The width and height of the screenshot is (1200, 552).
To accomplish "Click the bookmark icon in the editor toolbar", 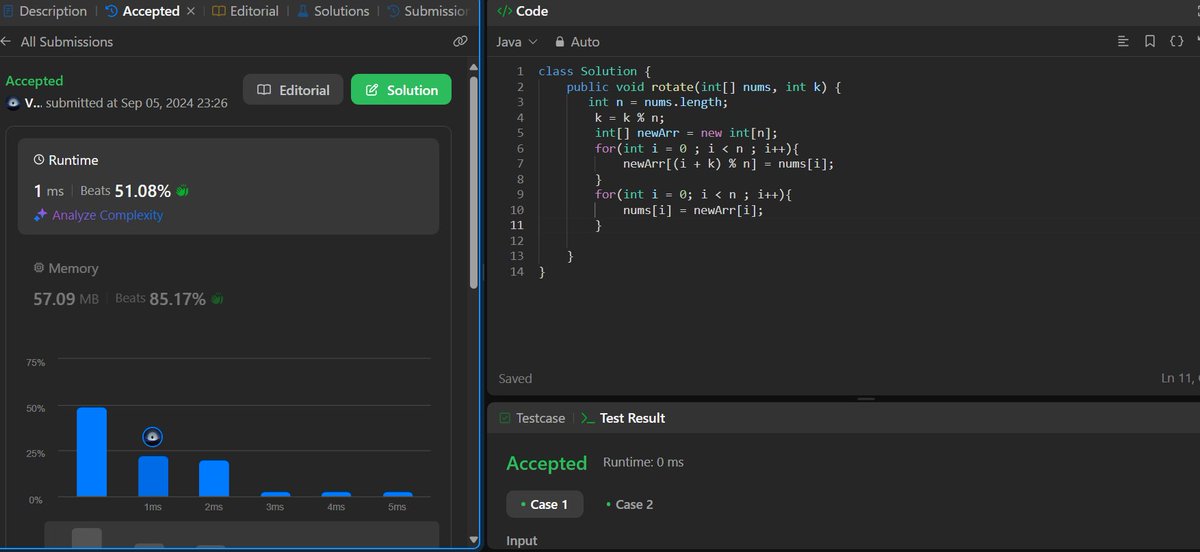I will coord(1150,41).
